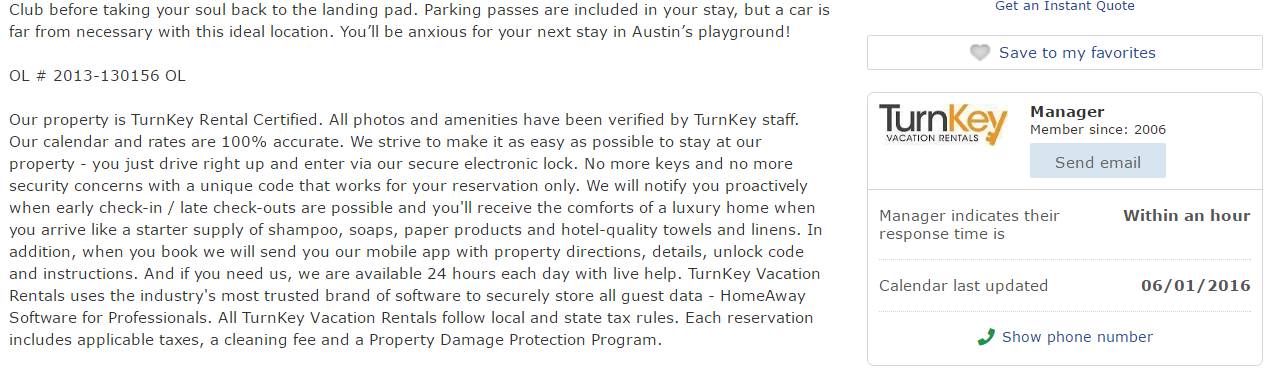The width and height of the screenshot is (1269, 373).
Task: Click the TurnKey Vacation Rentals logo
Action: pos(943,126)
